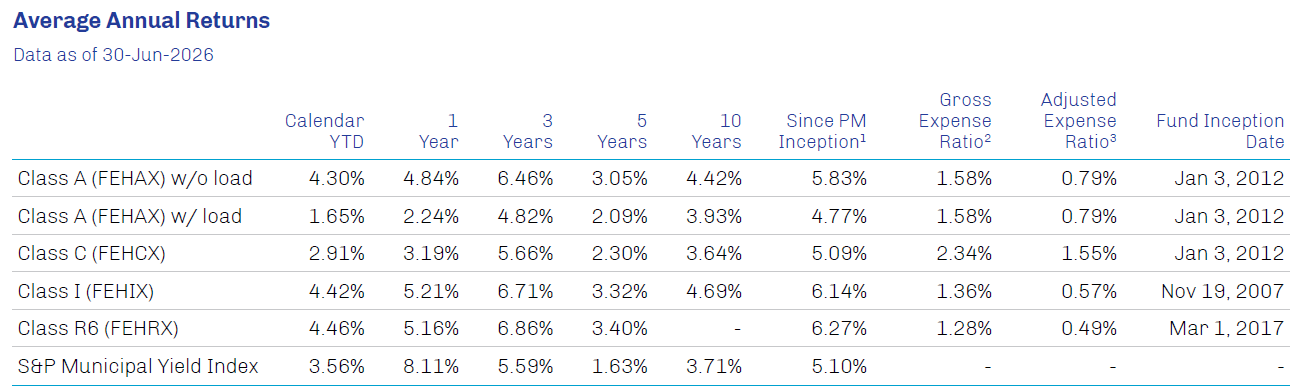
Task: Click the S&P Municipal Yield Index label
Action: click(138, 367)
